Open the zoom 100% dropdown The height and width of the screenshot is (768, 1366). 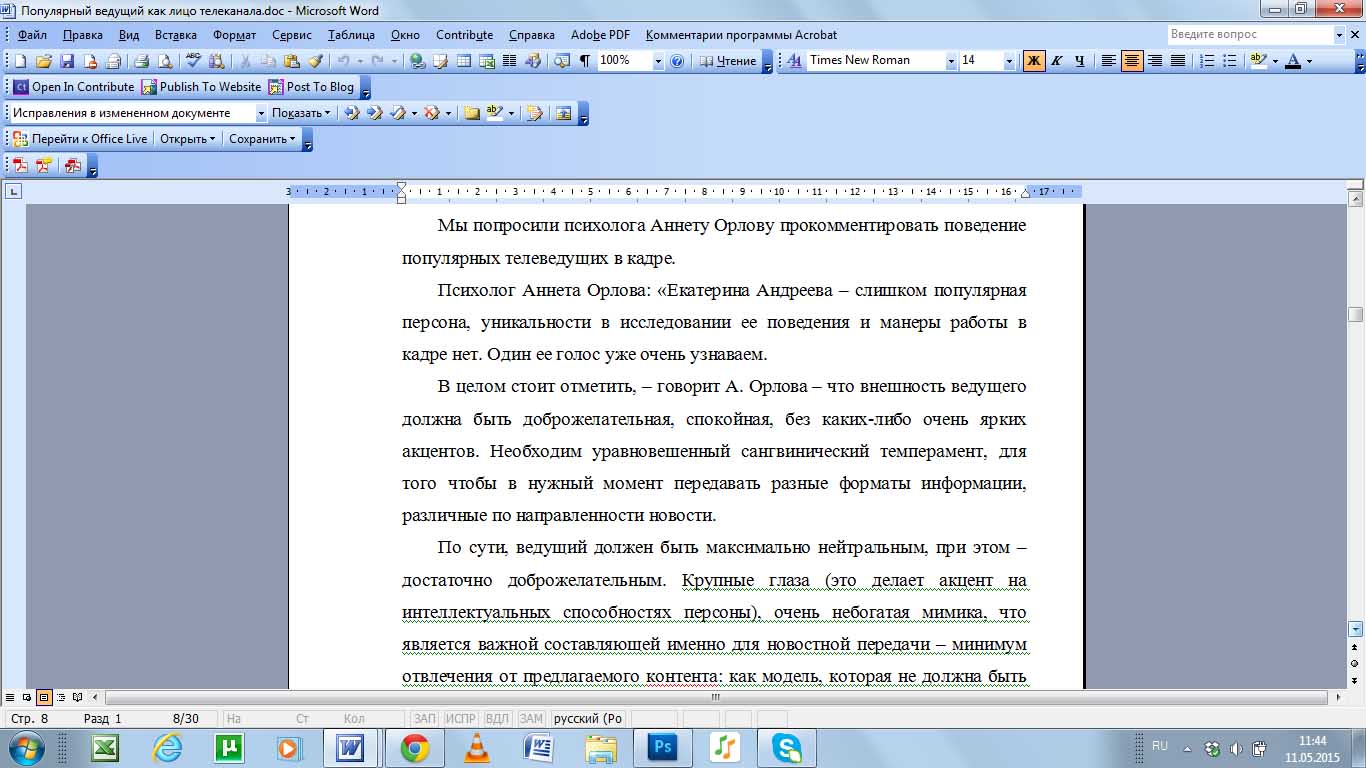(x=658, y=61)
